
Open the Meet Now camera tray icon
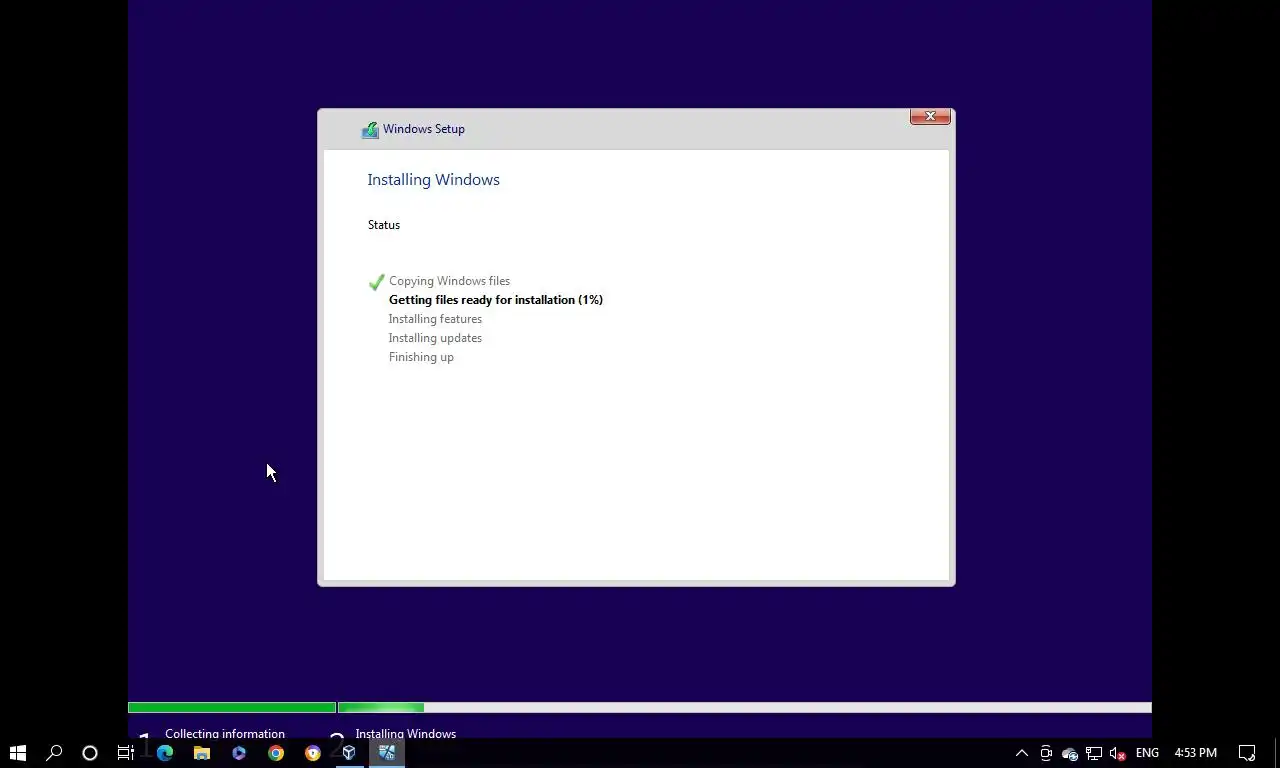1046,753
